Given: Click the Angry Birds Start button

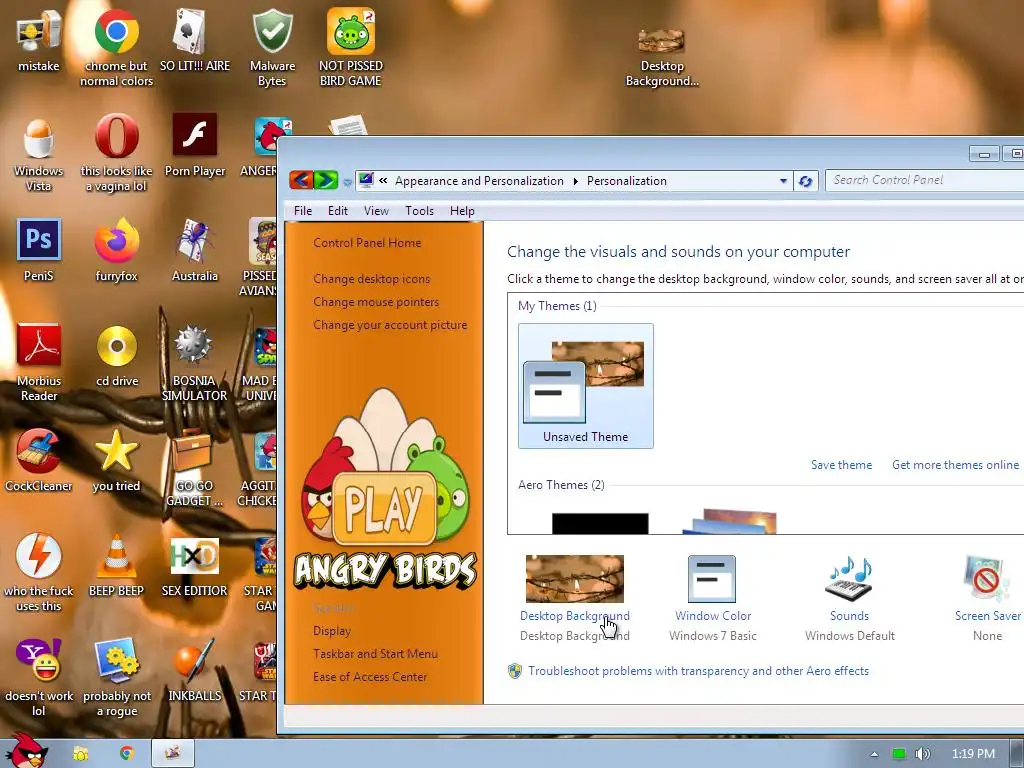Looking at the screenshot, I should coord(26,751).
